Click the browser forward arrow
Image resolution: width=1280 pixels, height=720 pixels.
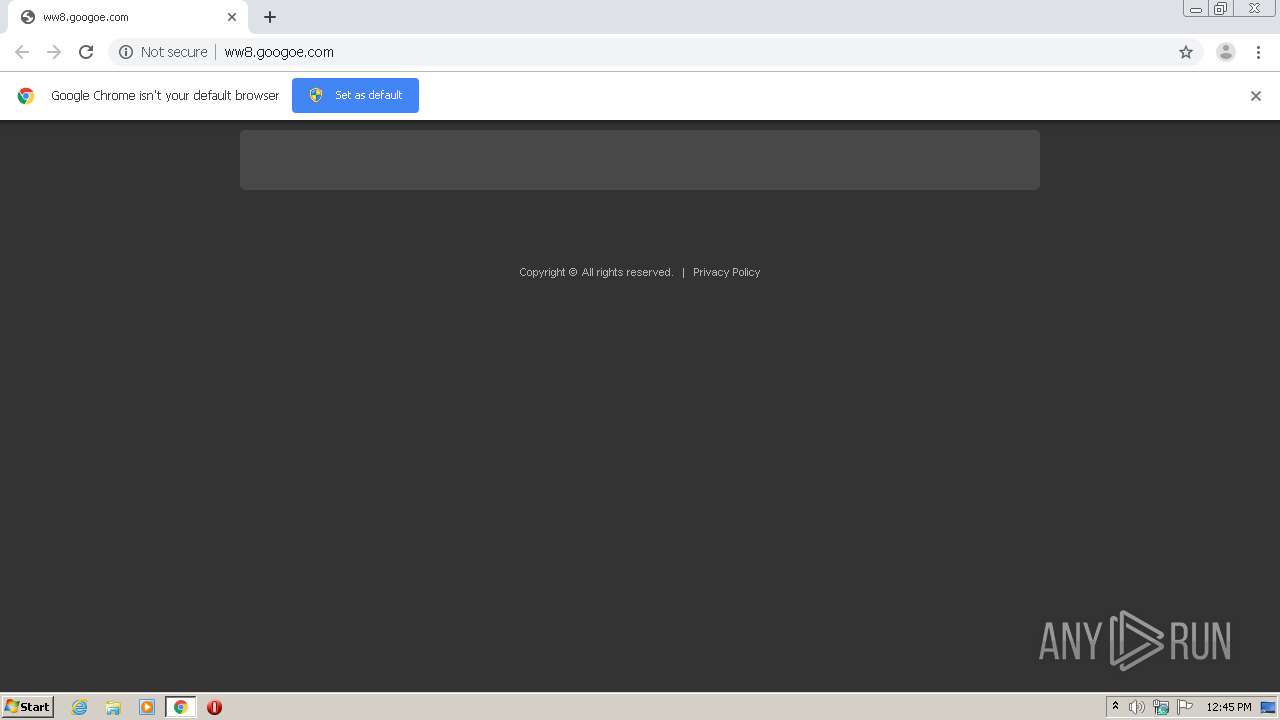[x=54, y=52]
